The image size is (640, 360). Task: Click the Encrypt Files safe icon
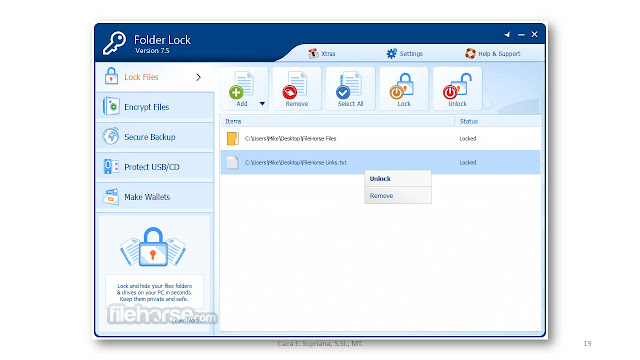coord(111,107)
